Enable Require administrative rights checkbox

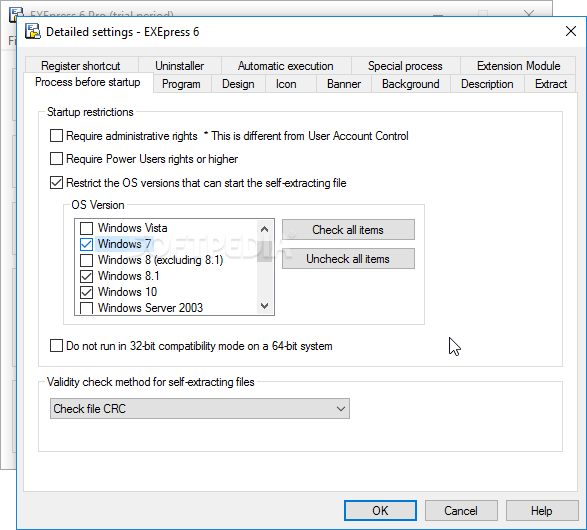56,135
